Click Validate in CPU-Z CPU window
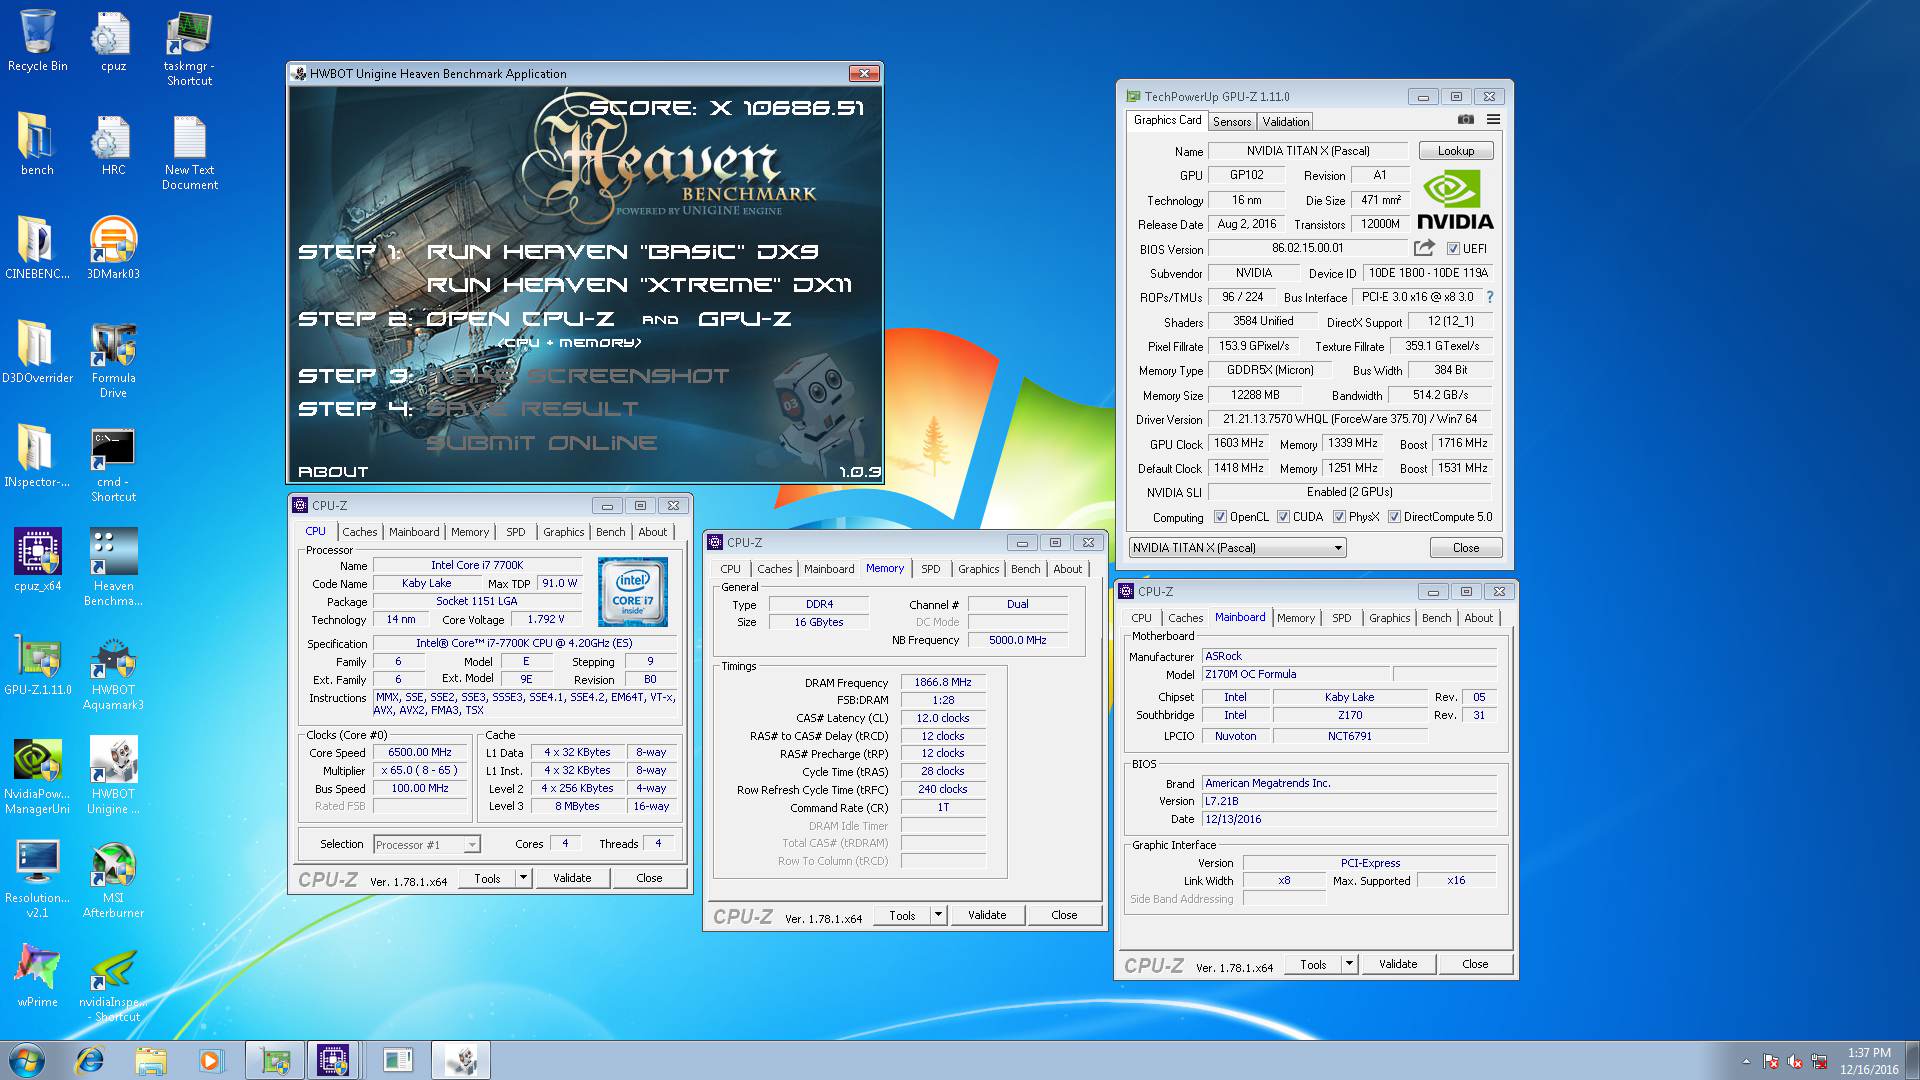1920x1080 pixels. click(x=572, y=878)
